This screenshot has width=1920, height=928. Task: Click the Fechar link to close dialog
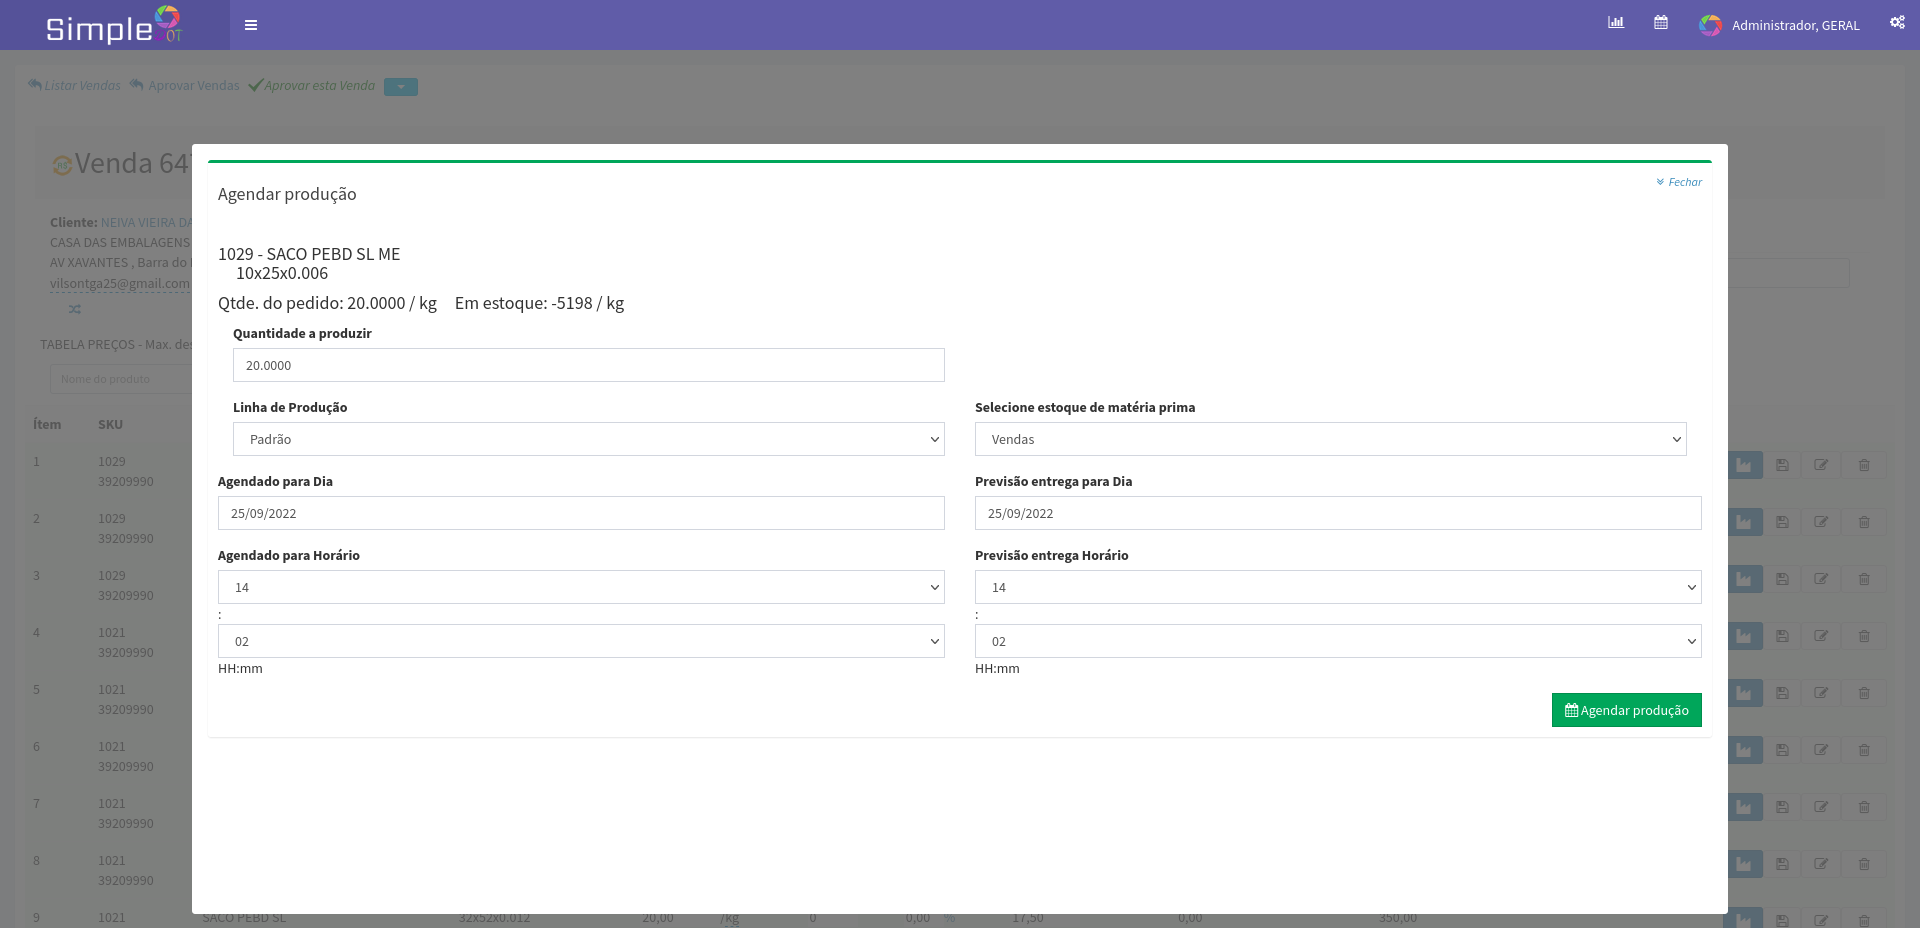coord(1679,182)
